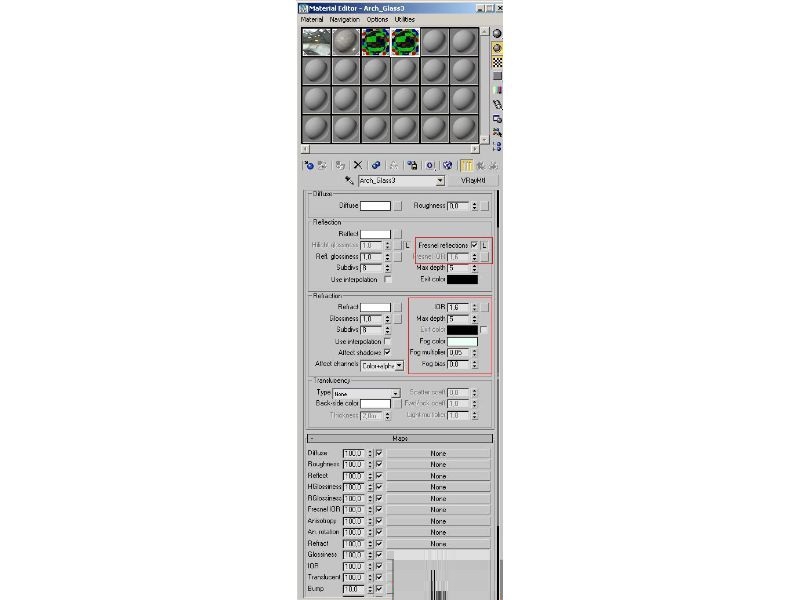Click the Go to Parent icon
The width and height of the screenshot is (800, 600).
click(x=480, y=165)
